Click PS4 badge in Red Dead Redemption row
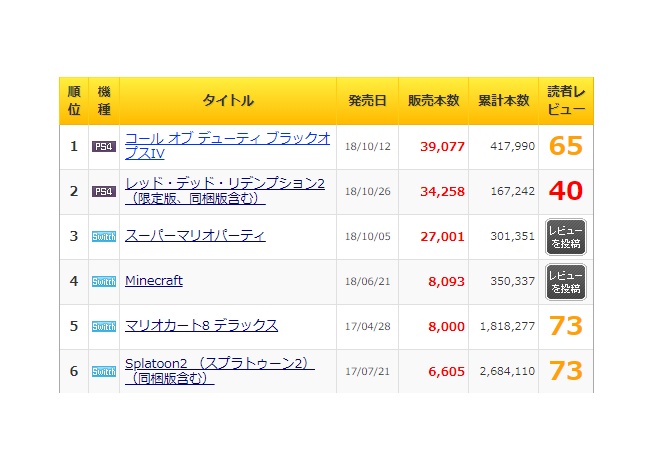The height and width of the screenshot is (450, 650). (x=104, y=191)
